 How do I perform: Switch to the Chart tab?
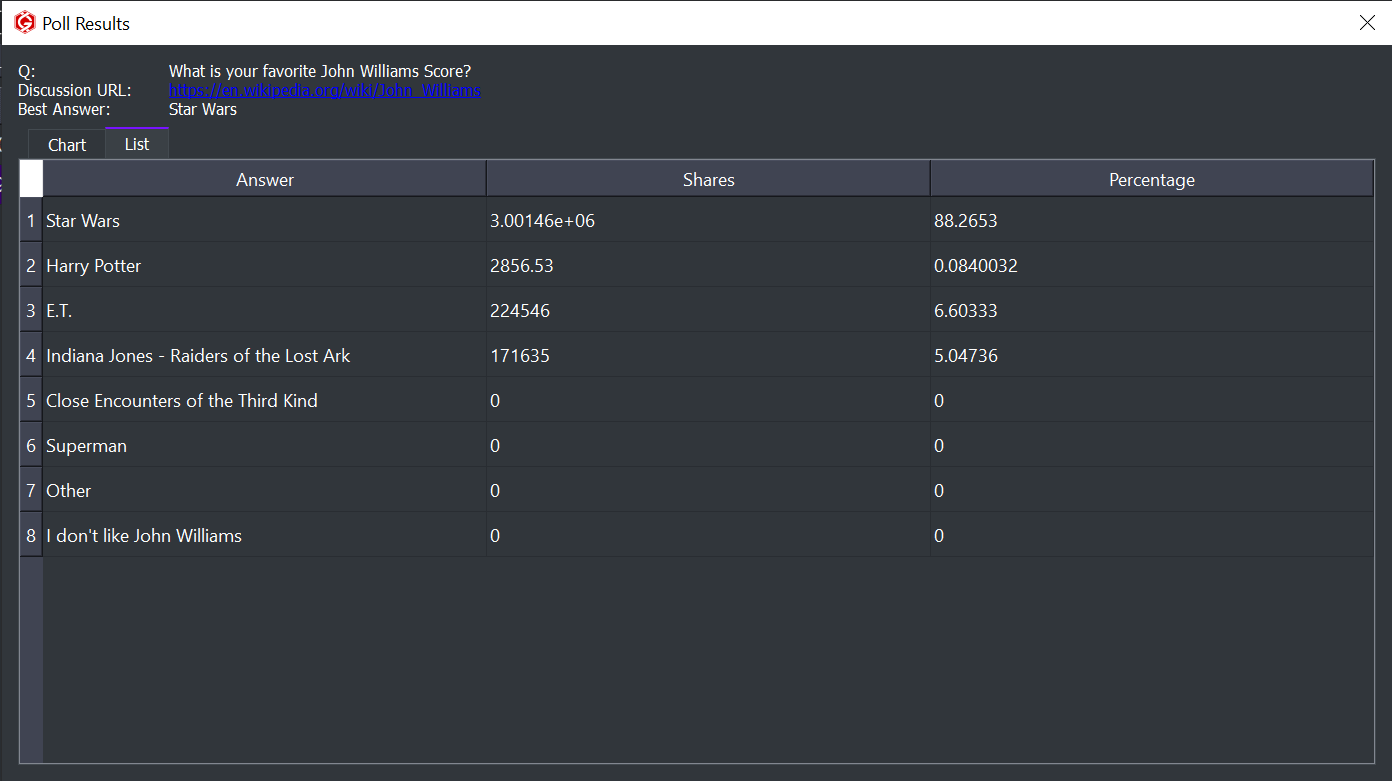point(67,145)
